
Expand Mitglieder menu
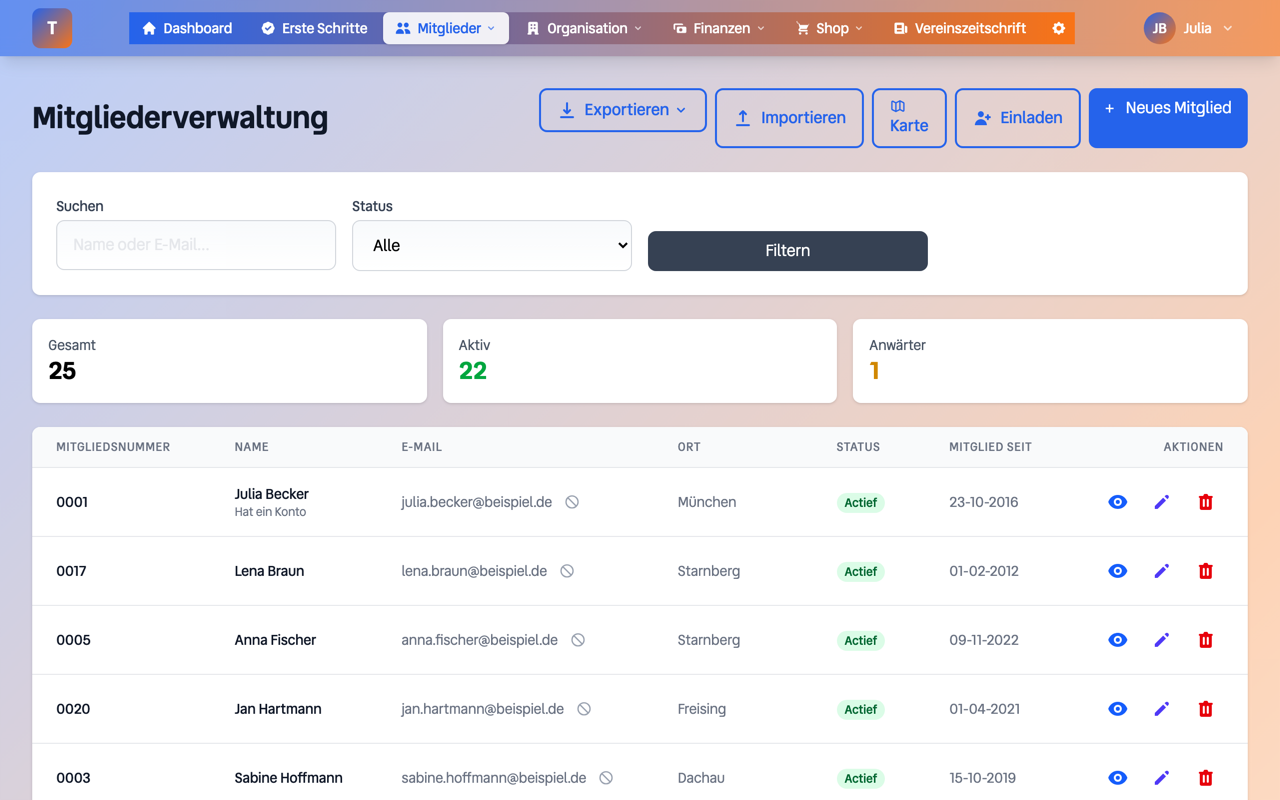click(446, 28)
